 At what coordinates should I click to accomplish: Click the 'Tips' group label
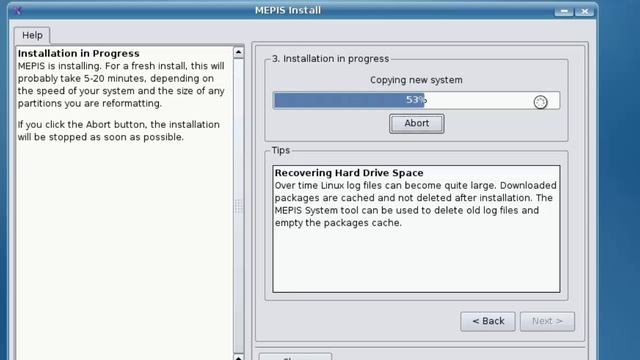point(281,150)
